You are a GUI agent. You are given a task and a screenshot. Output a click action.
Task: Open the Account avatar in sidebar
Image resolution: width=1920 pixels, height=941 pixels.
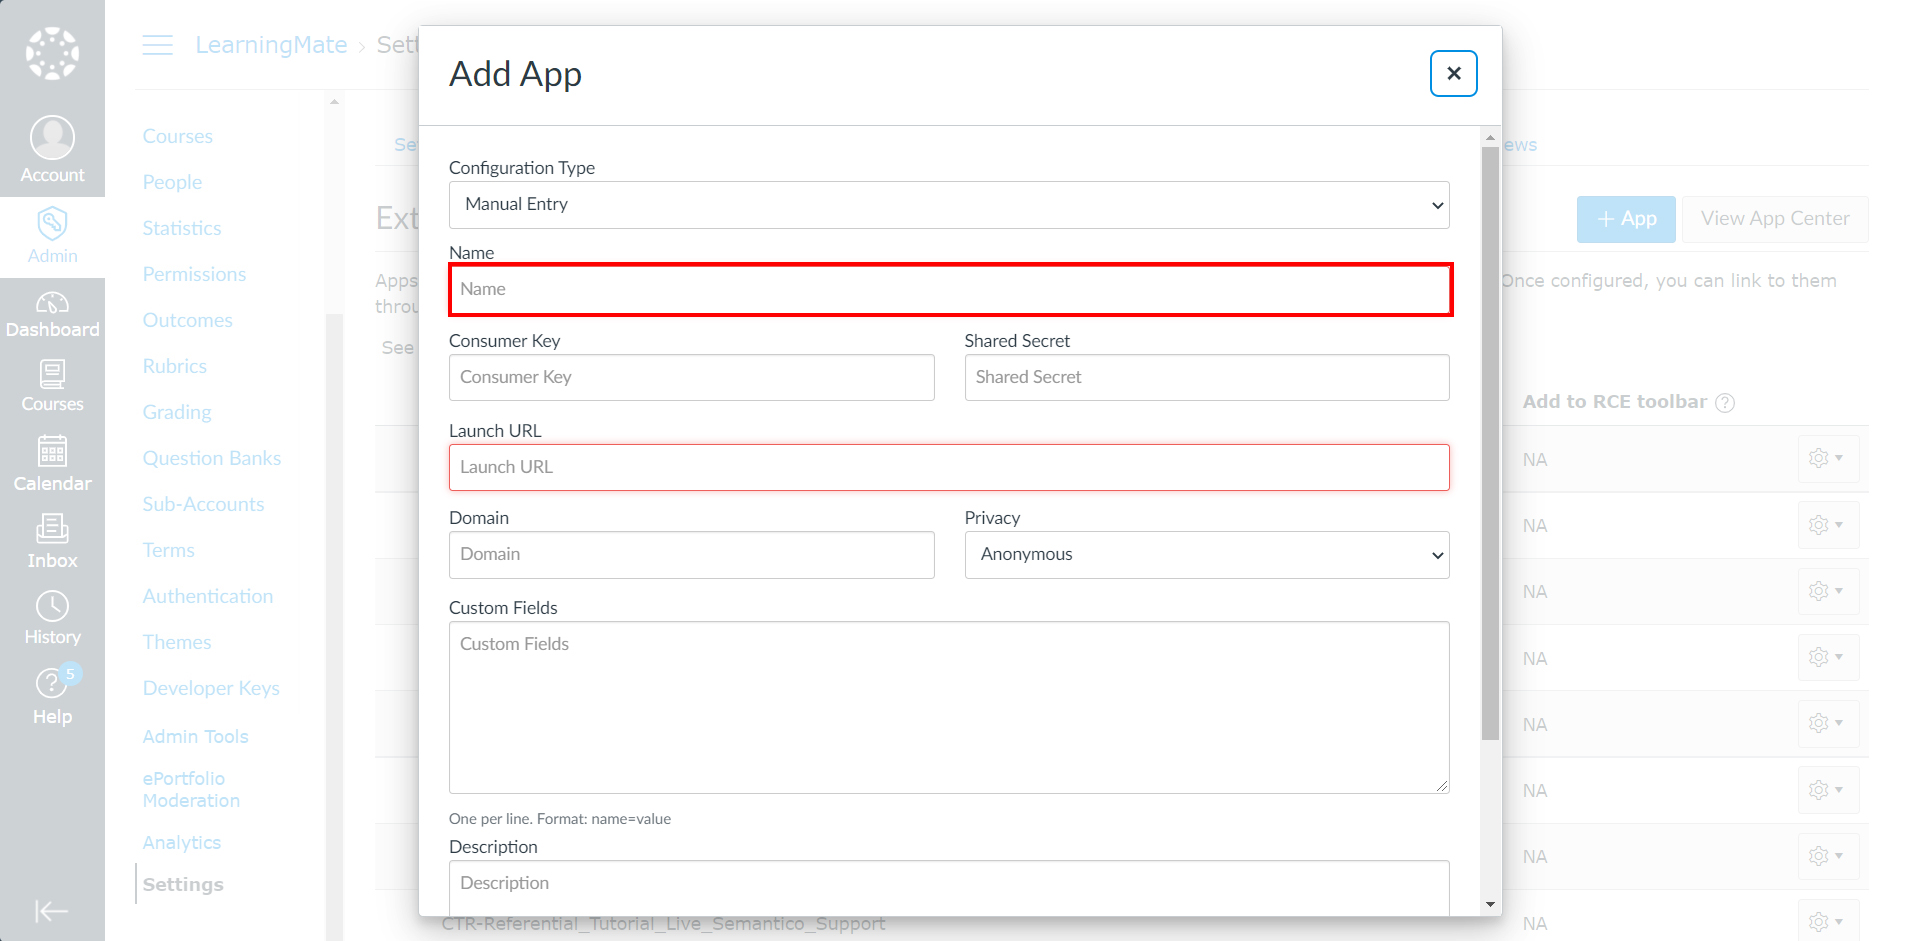coord(52,138)
